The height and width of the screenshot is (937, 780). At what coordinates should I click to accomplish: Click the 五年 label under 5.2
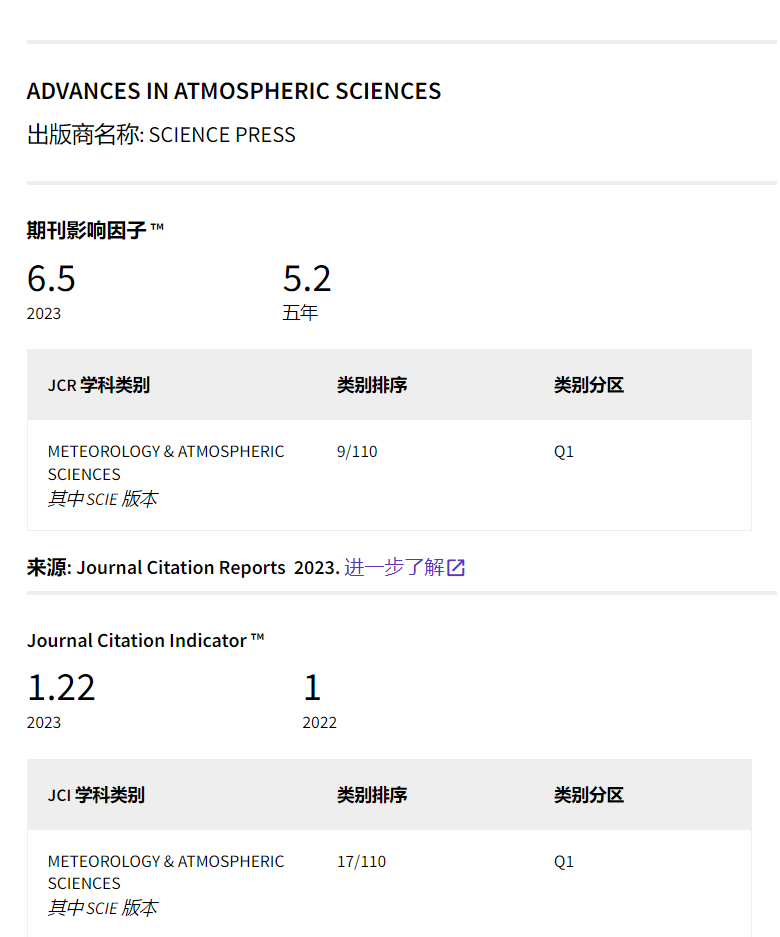pos(300,313)
